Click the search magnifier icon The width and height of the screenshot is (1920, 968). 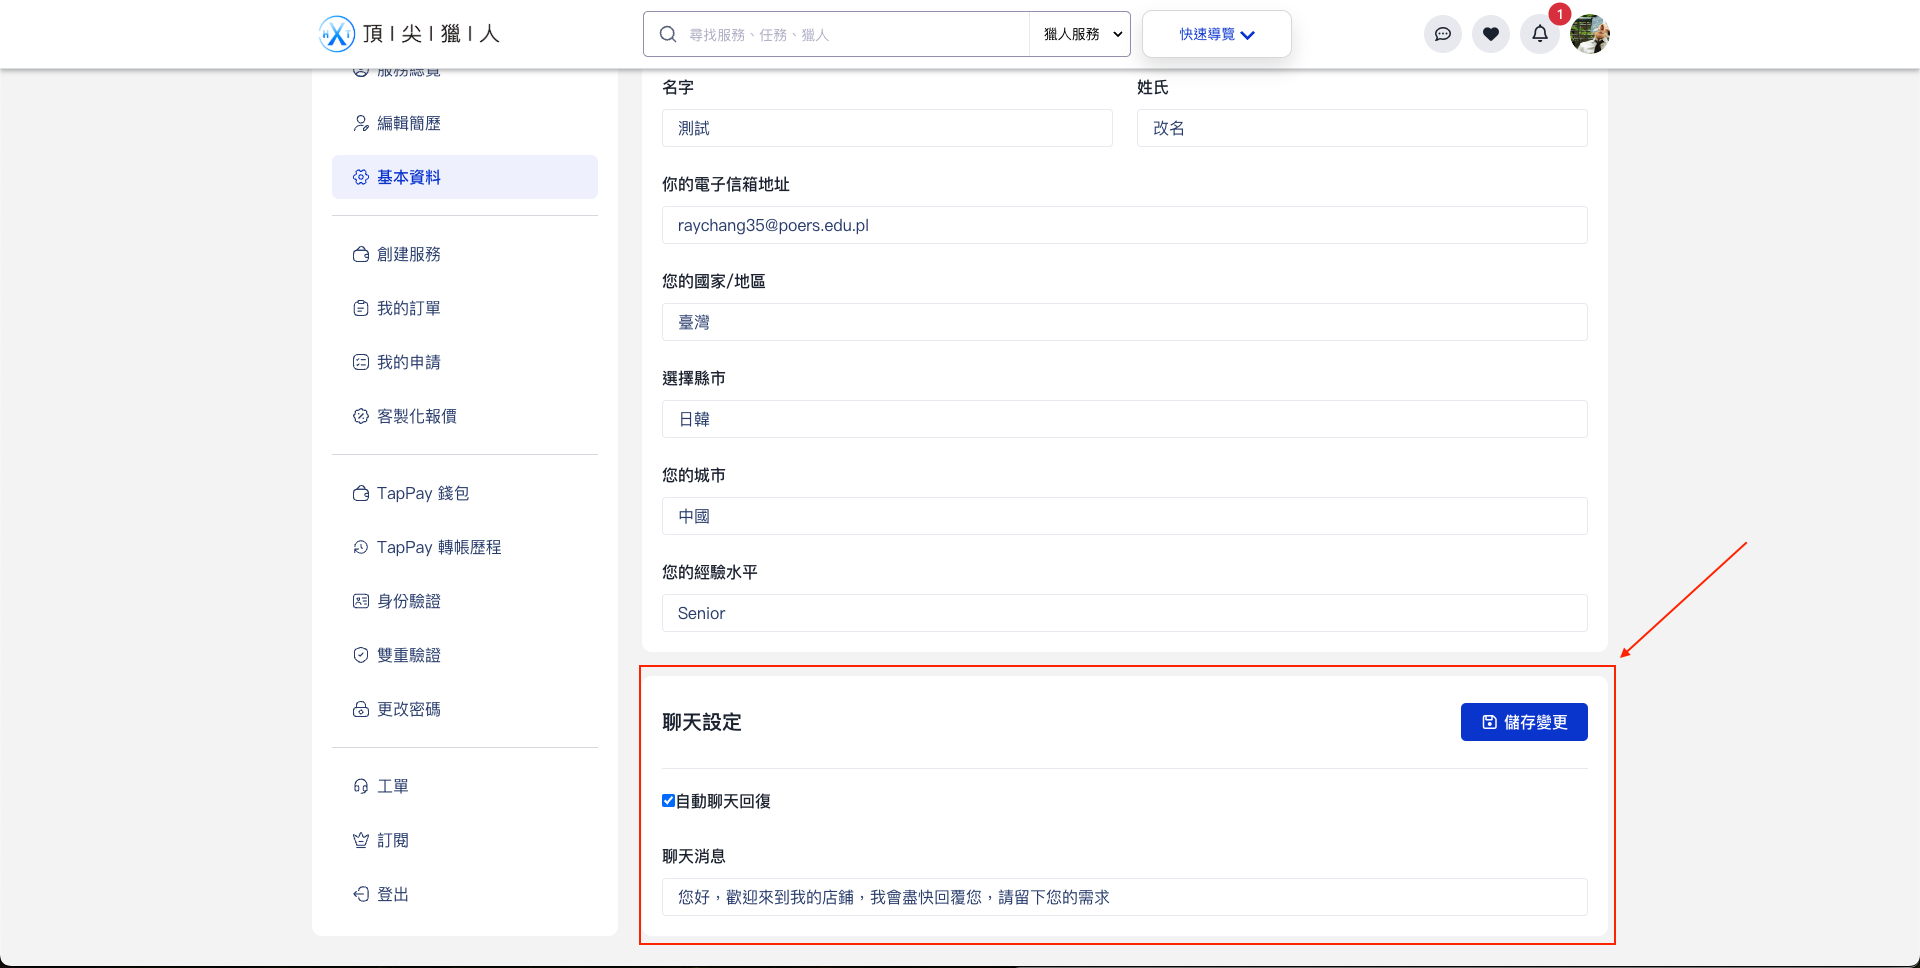[x=667, y=33]
